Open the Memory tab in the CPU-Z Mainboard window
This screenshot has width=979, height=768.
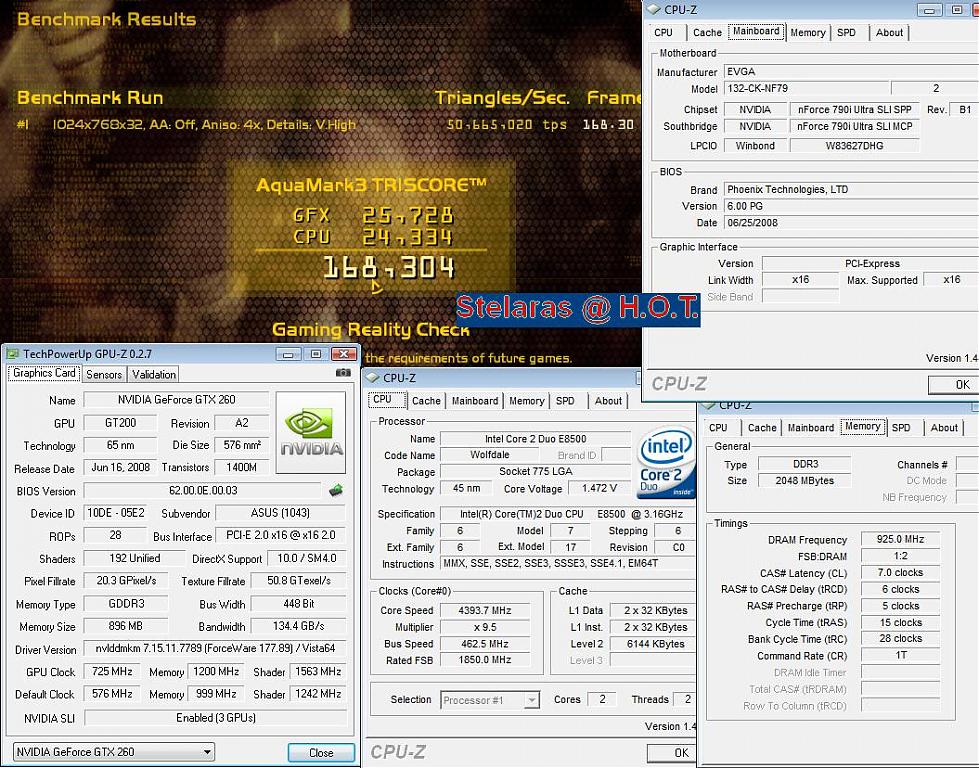click(807, 32)
